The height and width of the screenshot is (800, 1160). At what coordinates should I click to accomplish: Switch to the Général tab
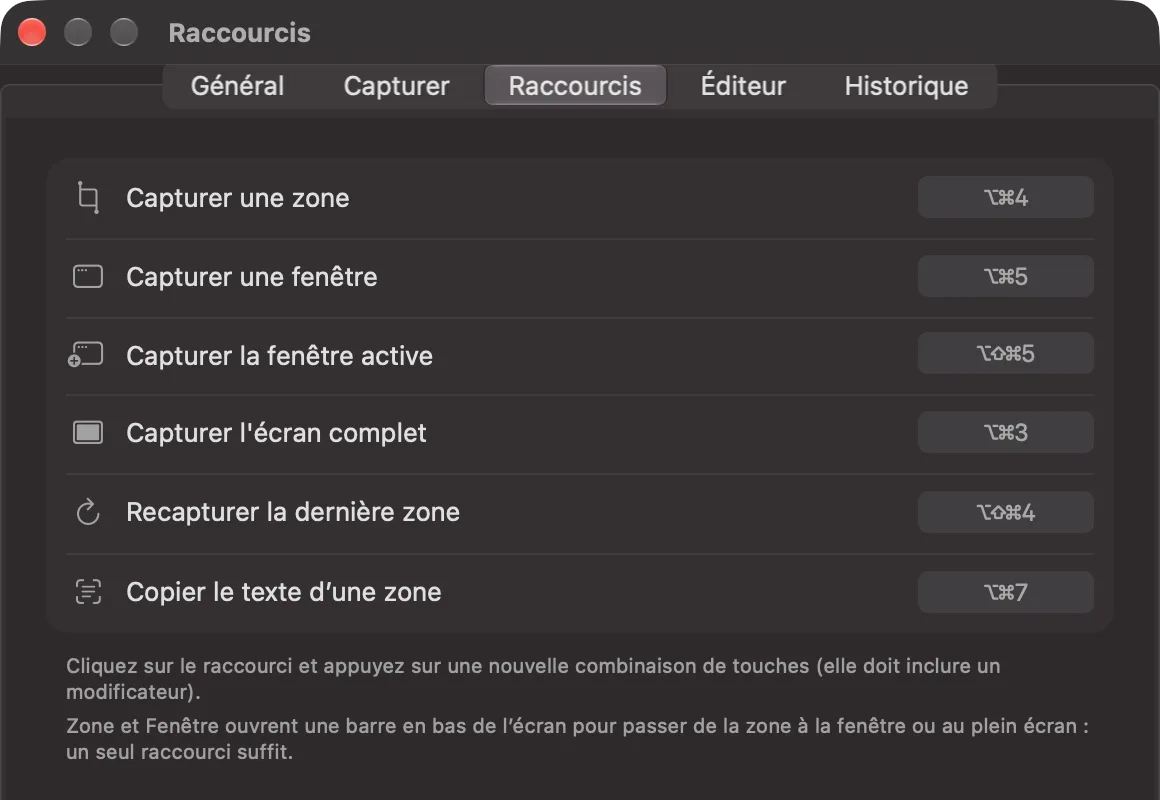tap(237, 86)
